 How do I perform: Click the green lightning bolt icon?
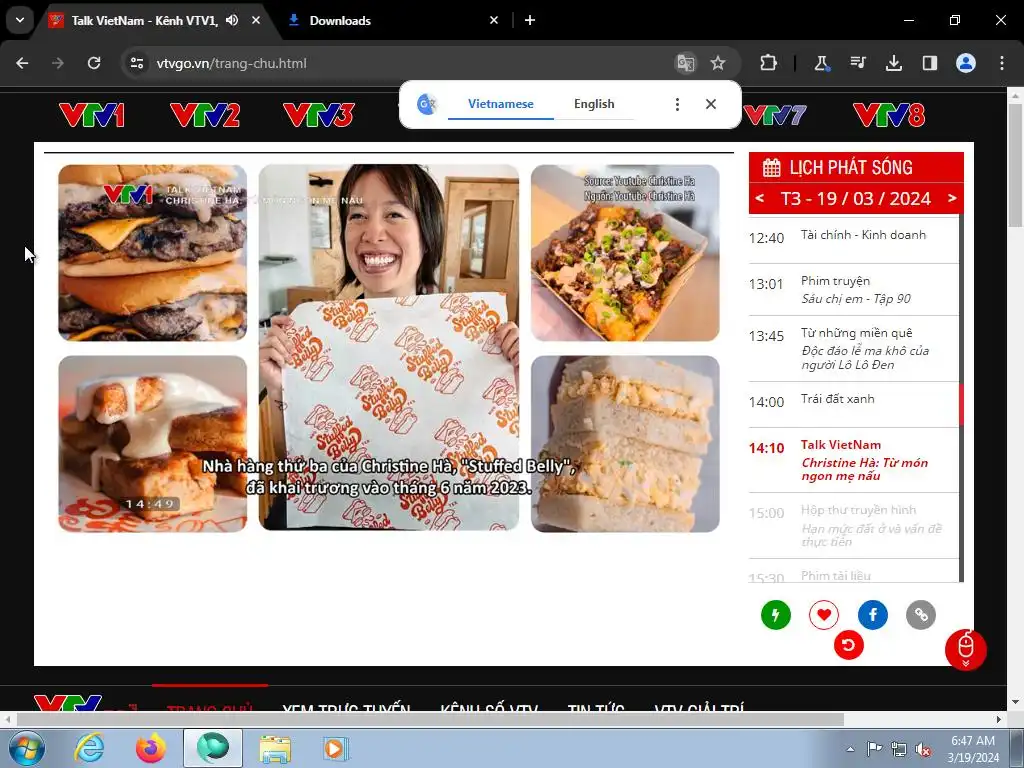coord(776,615)
